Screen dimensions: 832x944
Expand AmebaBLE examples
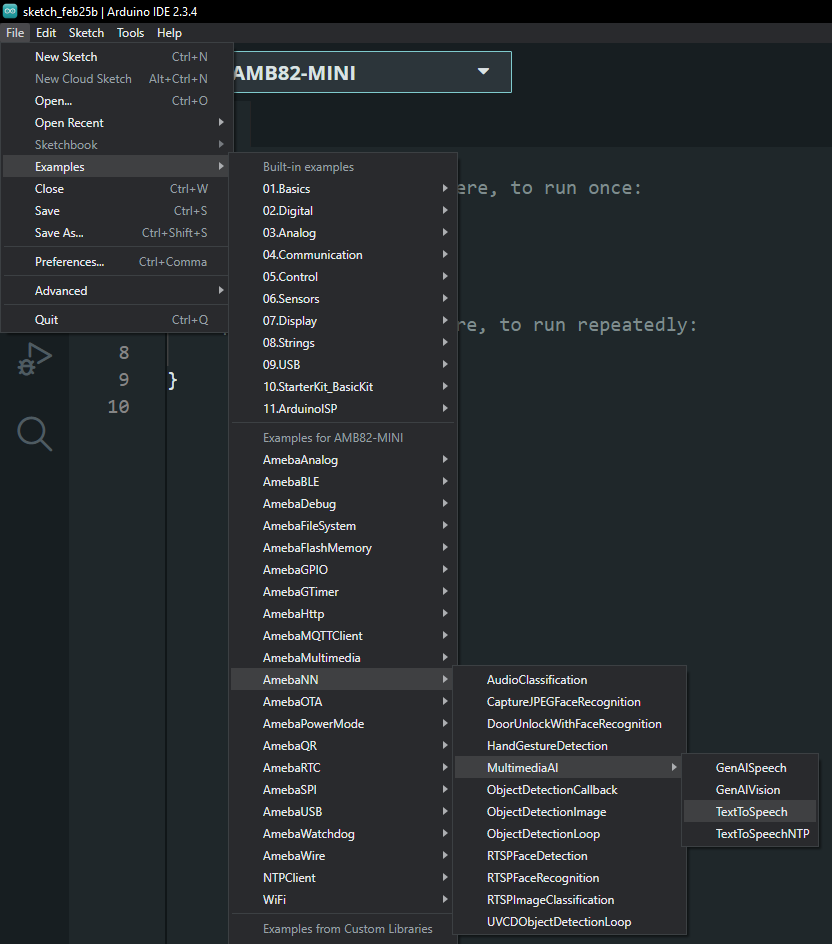pos(343,482)
